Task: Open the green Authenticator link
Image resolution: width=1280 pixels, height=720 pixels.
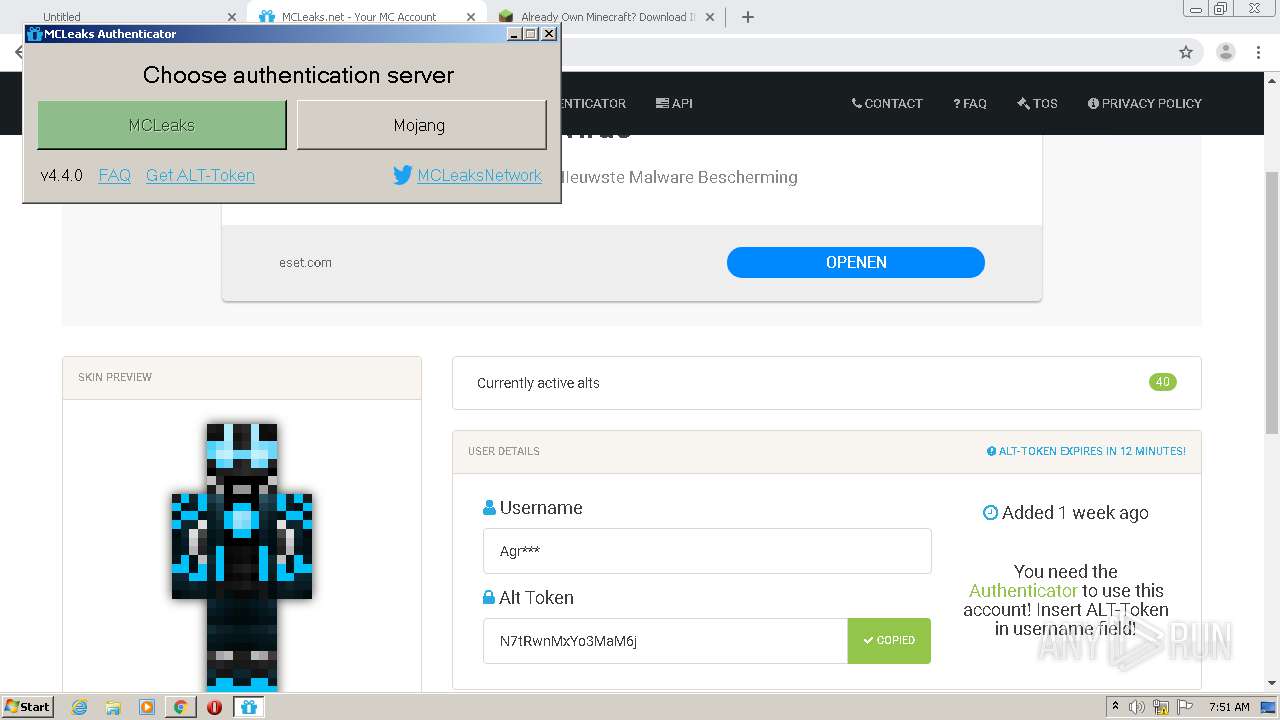Action: coord(1023,591)
